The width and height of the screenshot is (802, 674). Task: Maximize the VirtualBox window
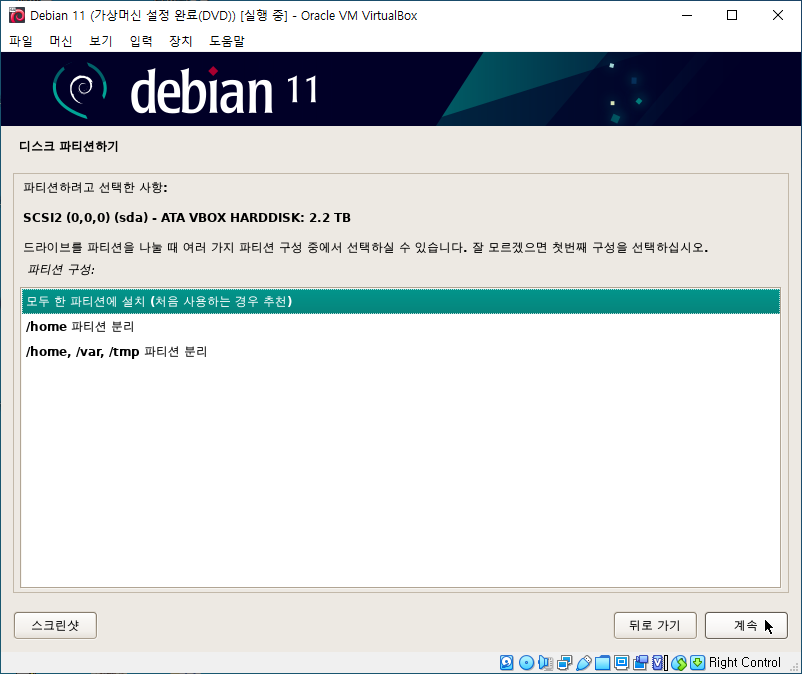(732, 15)
